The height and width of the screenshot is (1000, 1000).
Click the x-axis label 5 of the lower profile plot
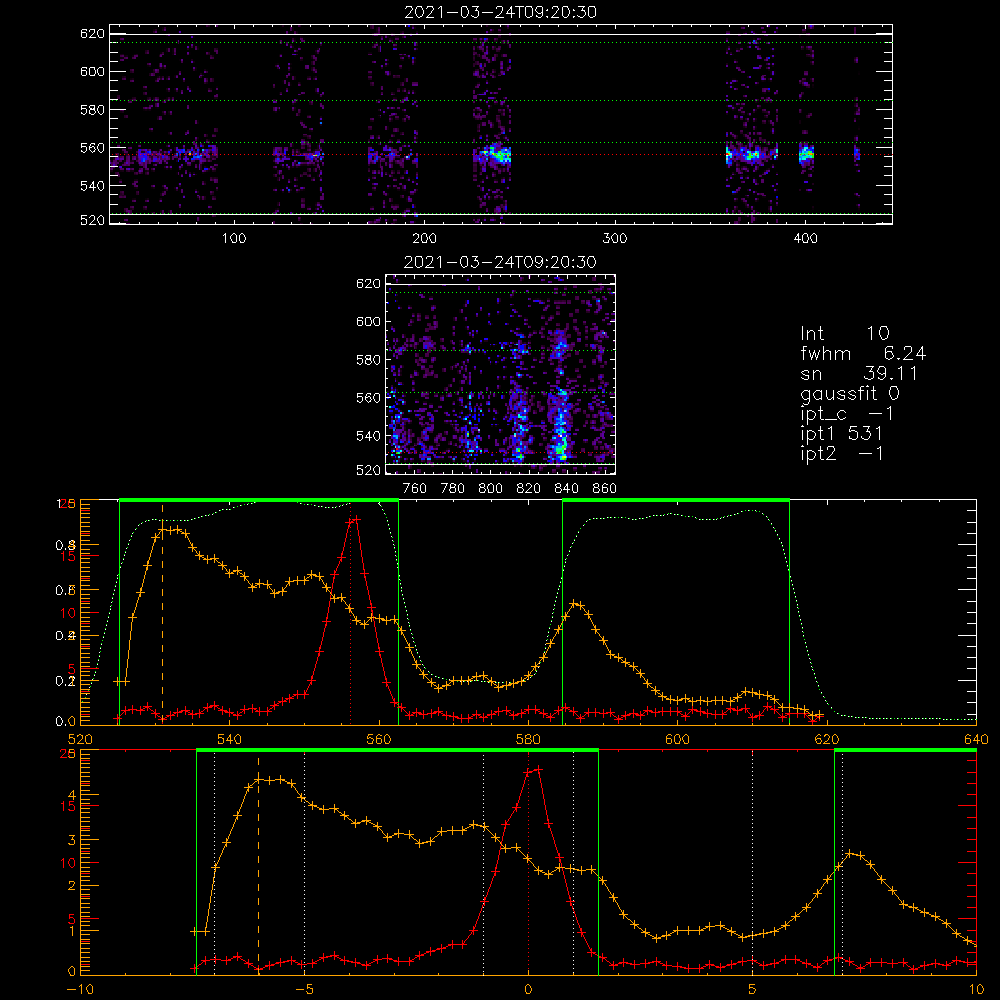click(x=753, y=989)
